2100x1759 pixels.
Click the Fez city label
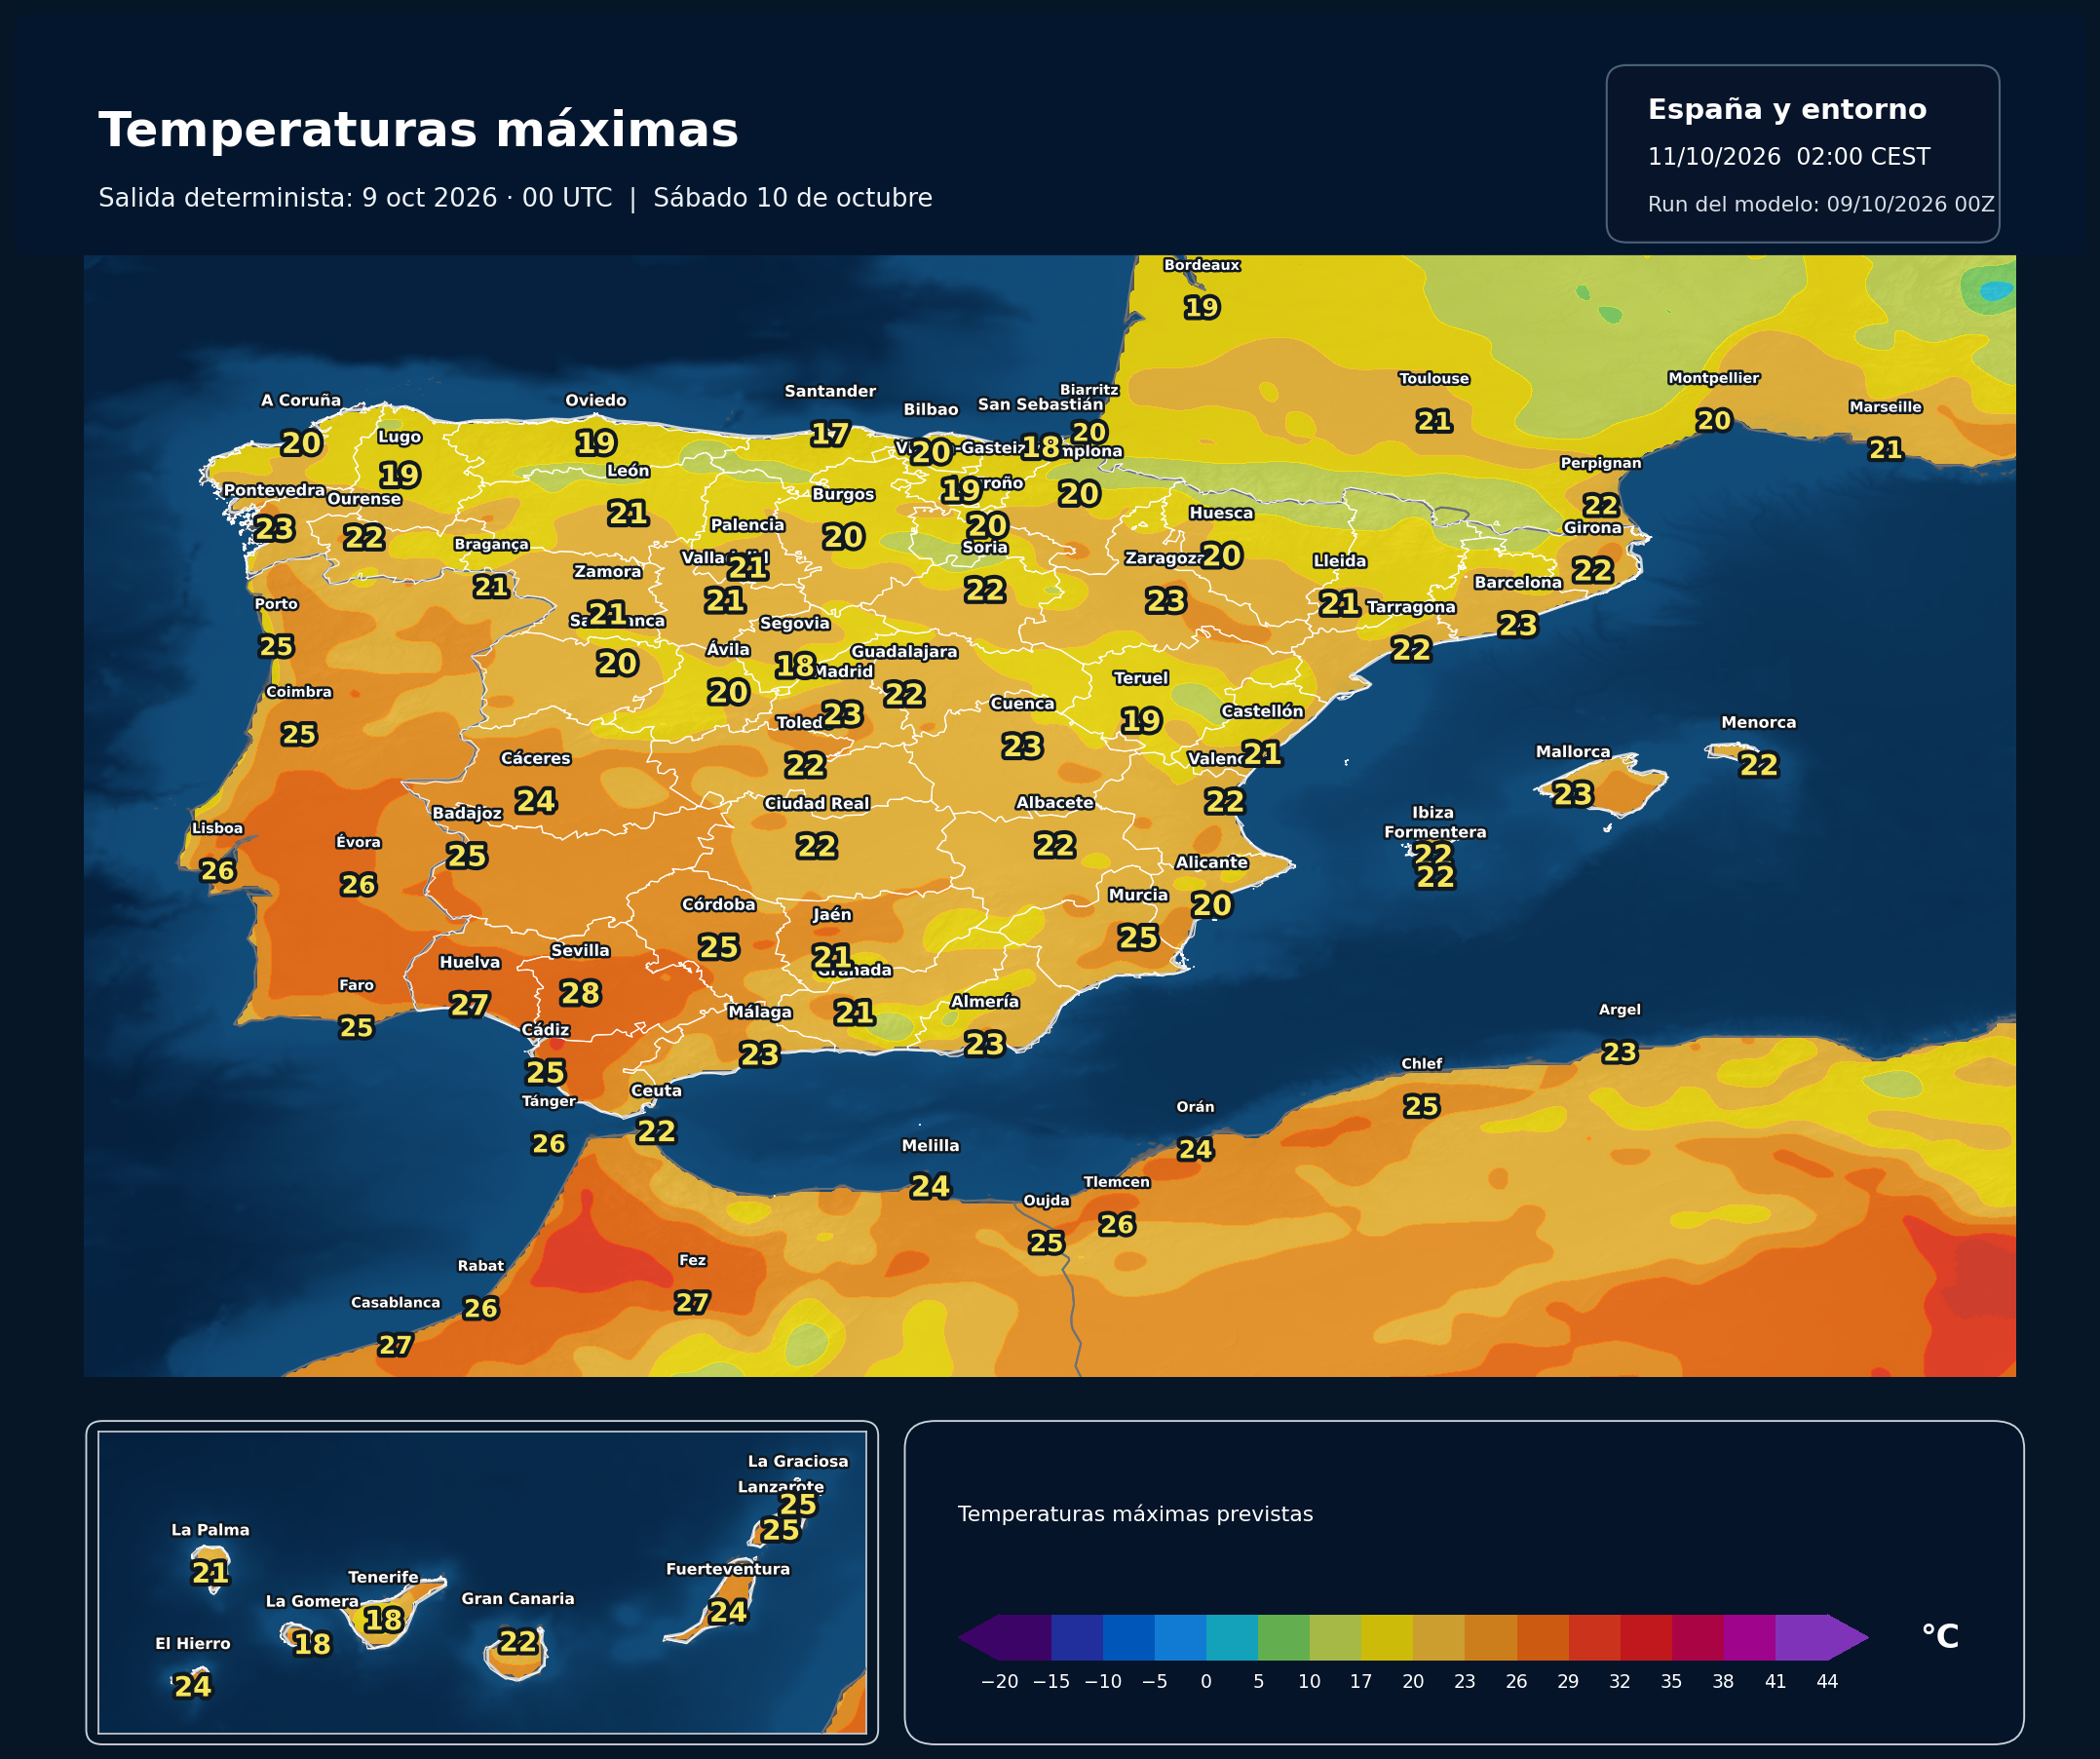point(692,1260)
